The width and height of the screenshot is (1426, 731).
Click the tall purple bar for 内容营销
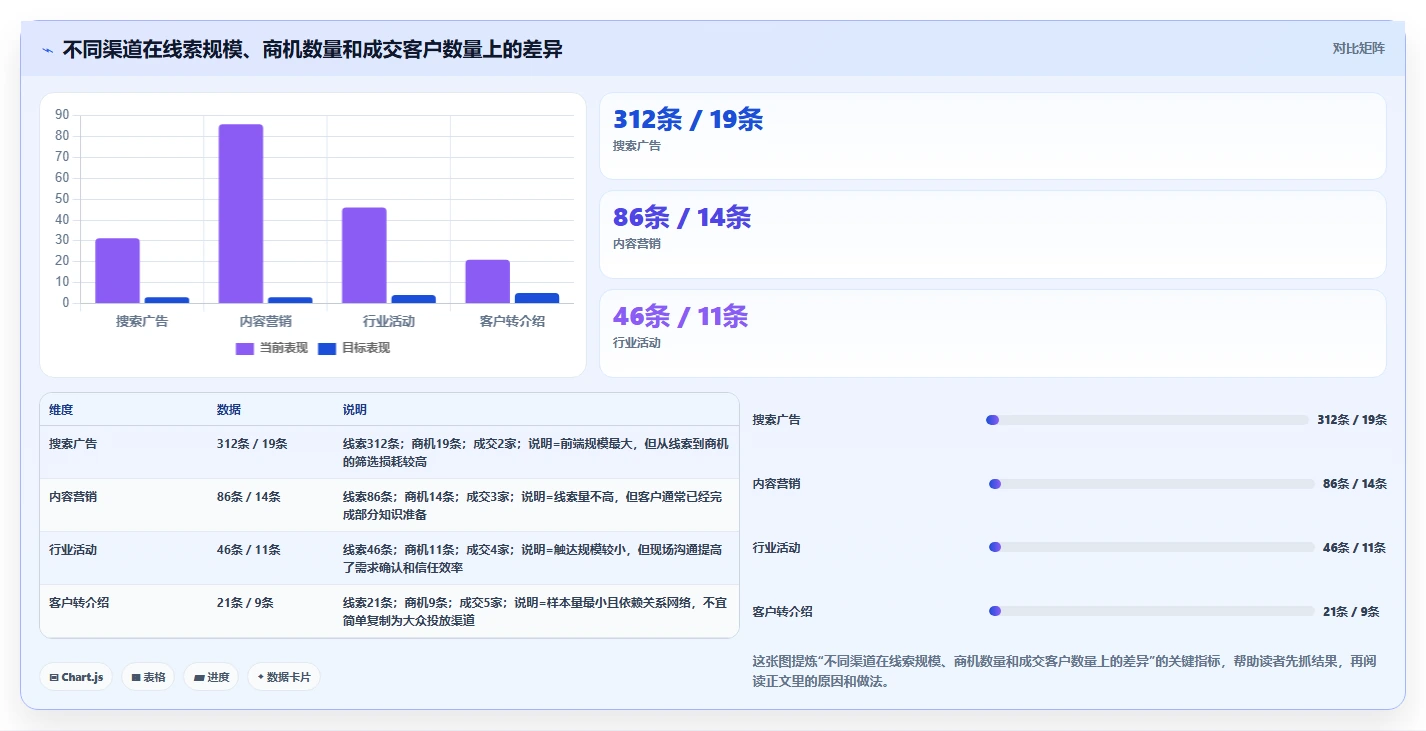(x=241, y=213)
